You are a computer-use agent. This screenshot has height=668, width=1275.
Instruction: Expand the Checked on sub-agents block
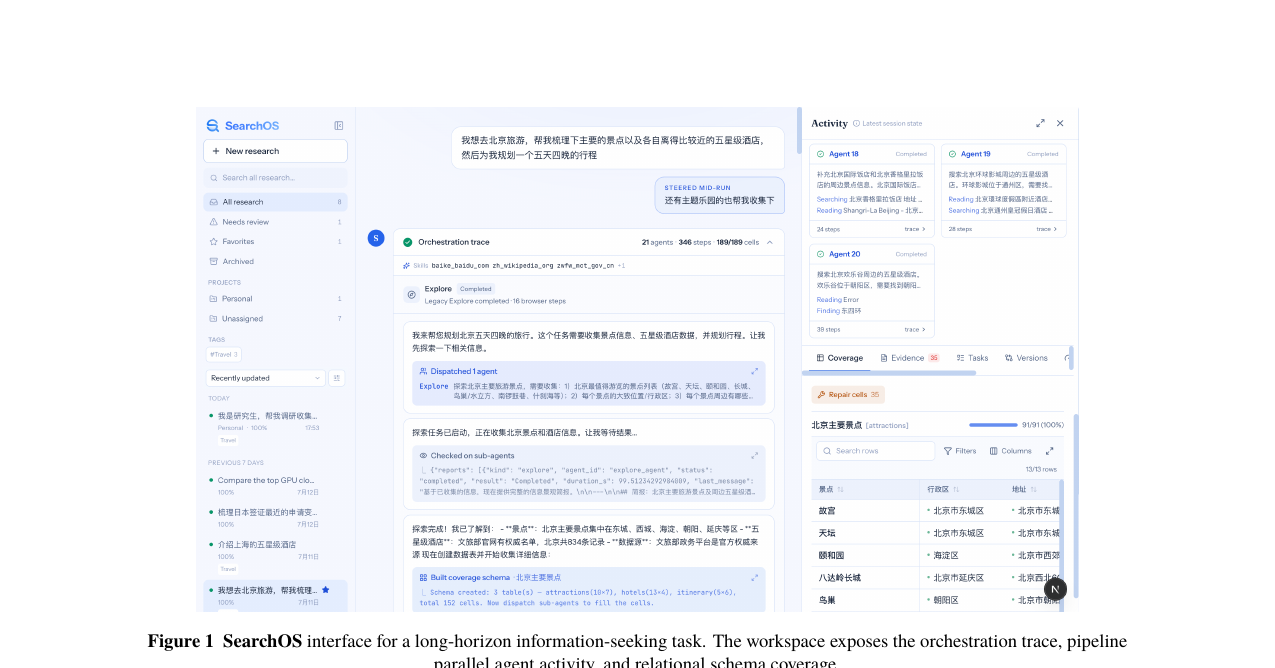(755, 455)
